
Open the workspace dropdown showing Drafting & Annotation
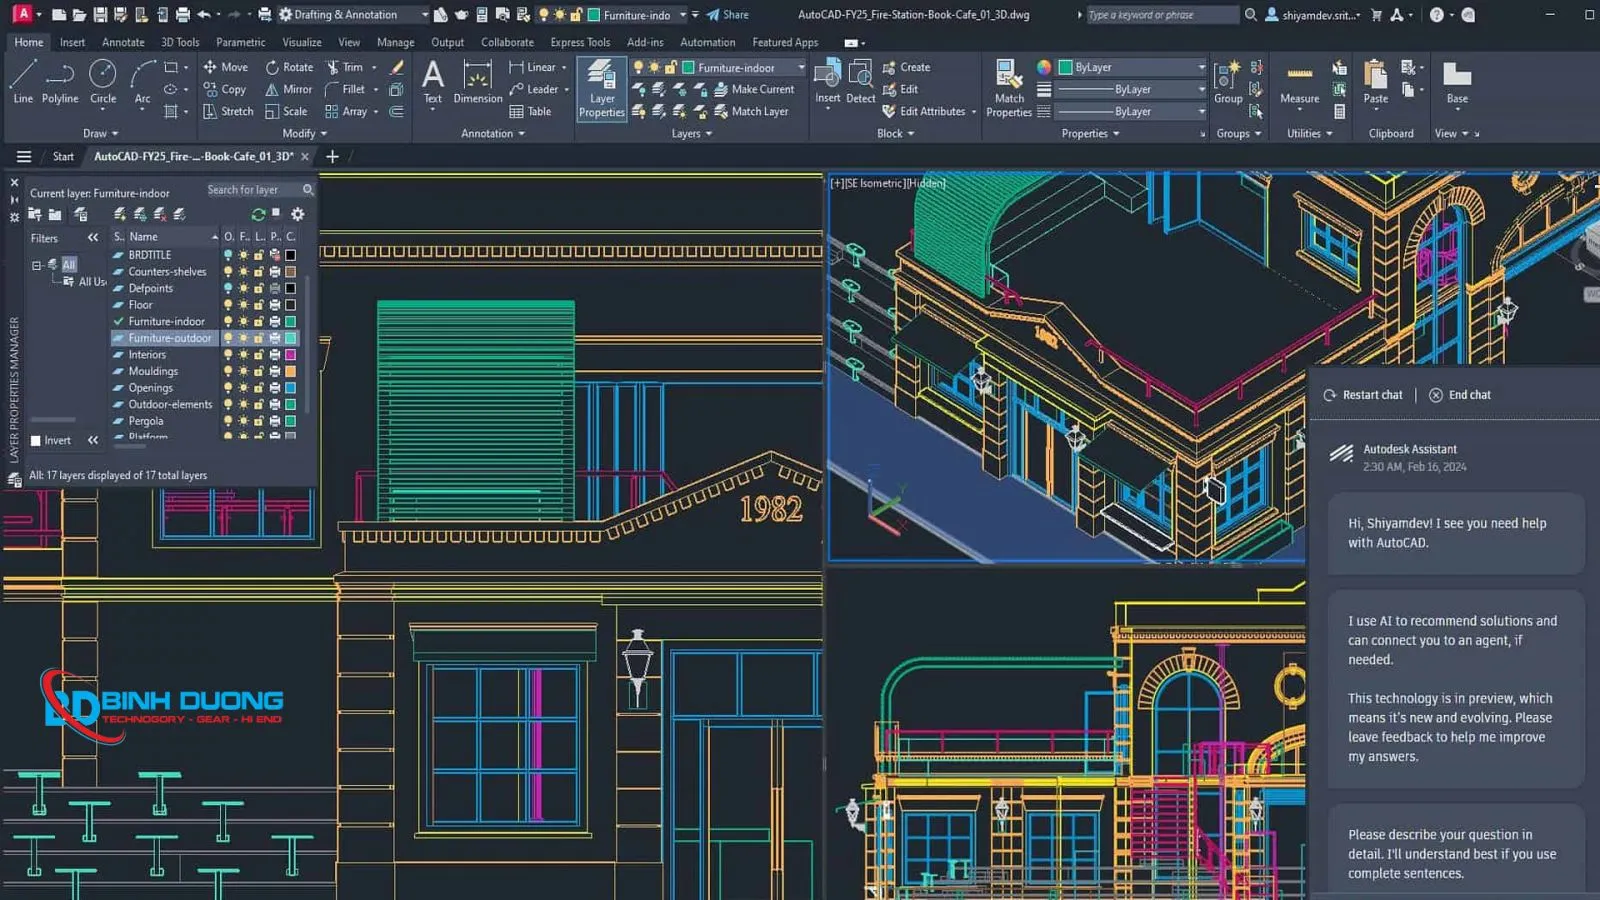424,14
